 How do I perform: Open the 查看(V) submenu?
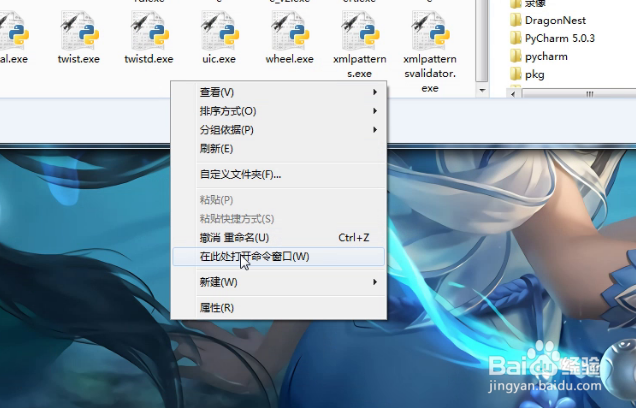(279, 92)
